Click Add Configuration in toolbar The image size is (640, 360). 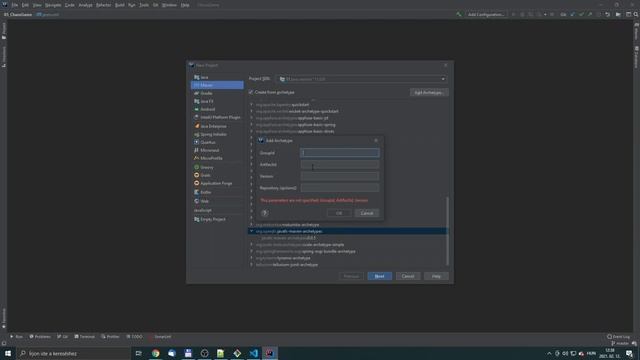coord(485,14)
